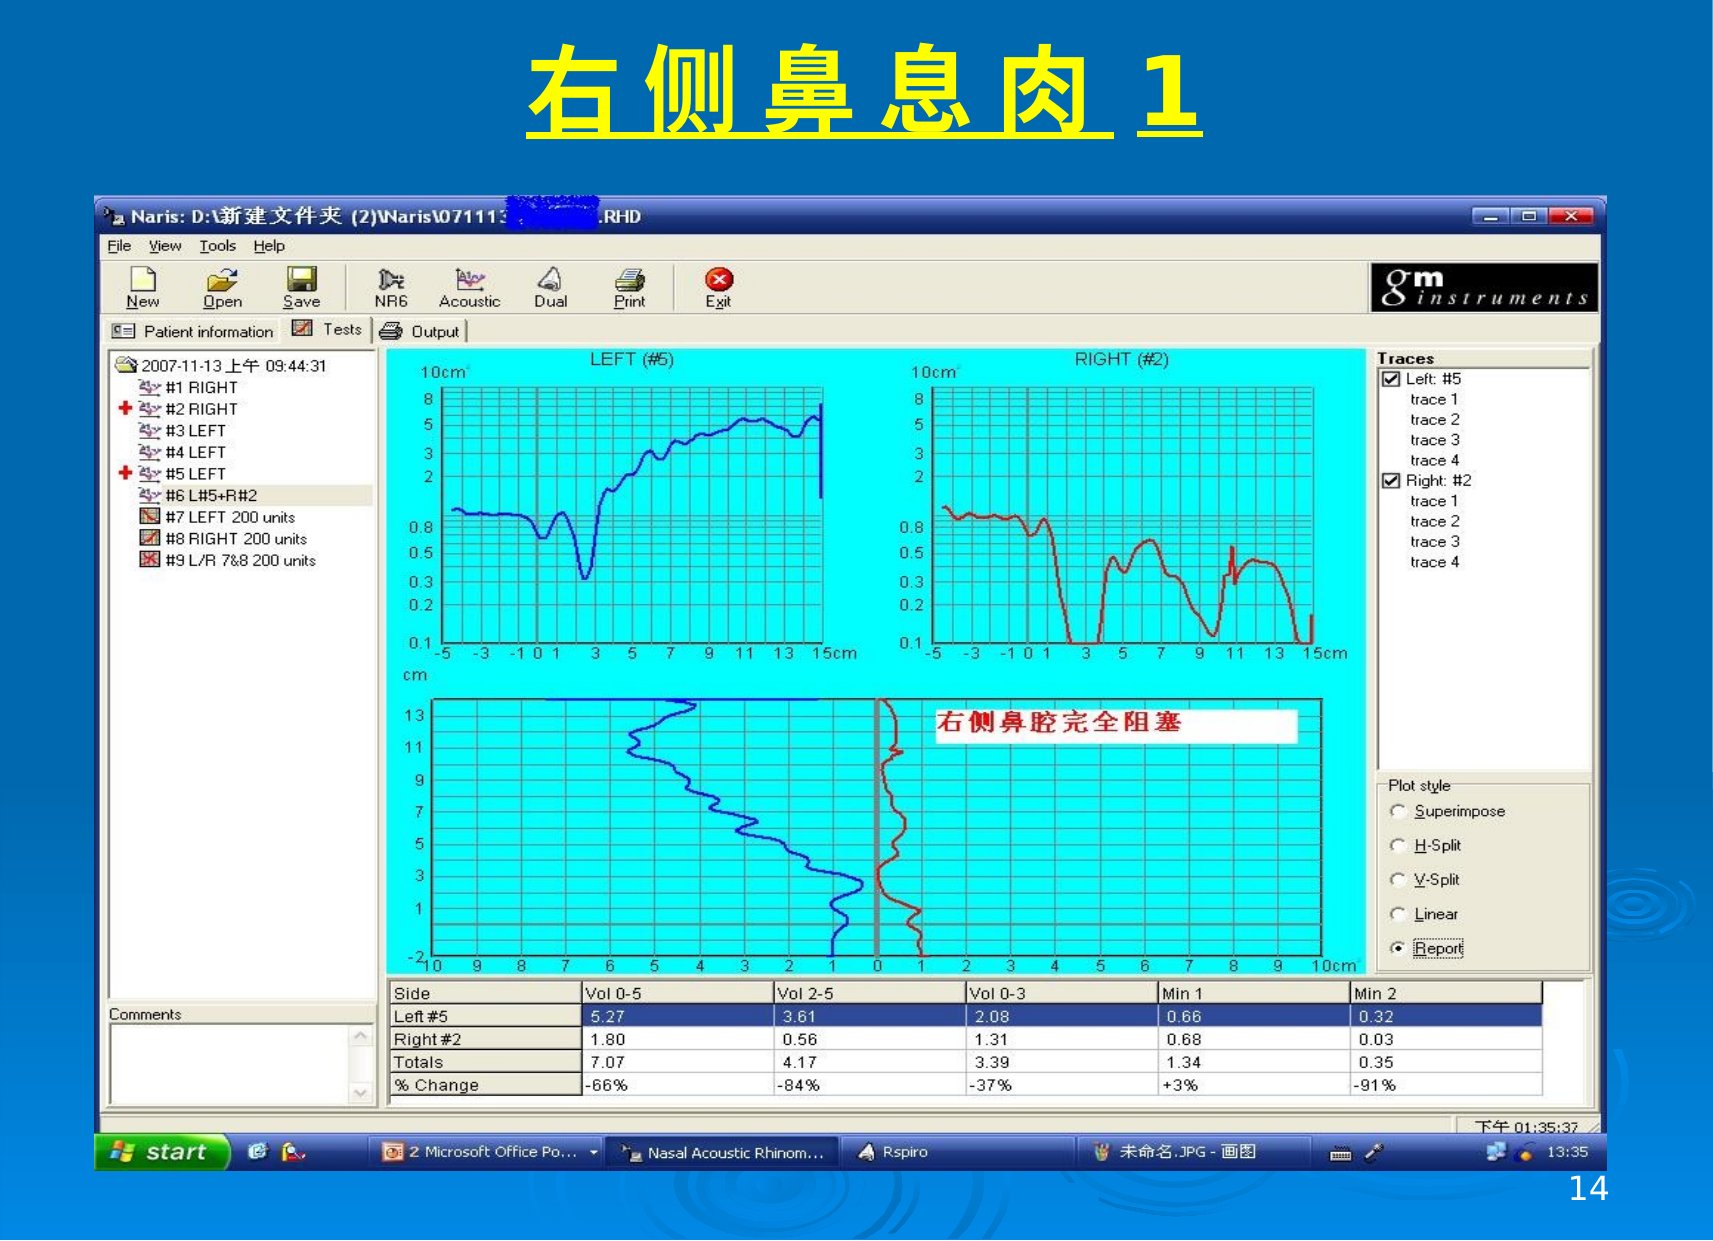Click the Left #5 Min 2 value 0.32
The image size is (1713, 1241).
point(1375,1016)
